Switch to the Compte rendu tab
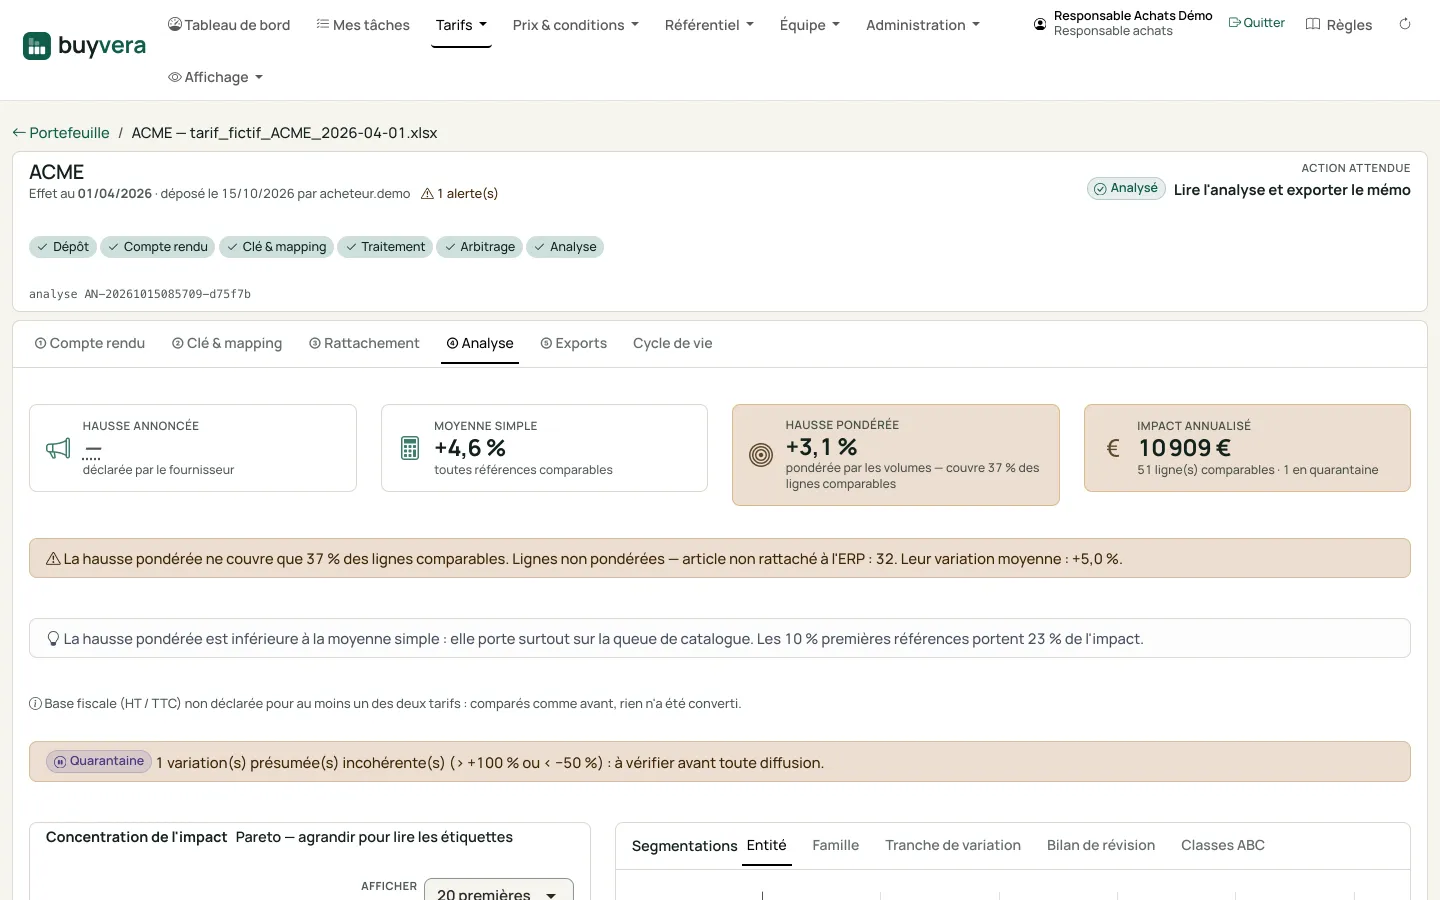The width and height of the screenshot is (1440, 900). 90,343
